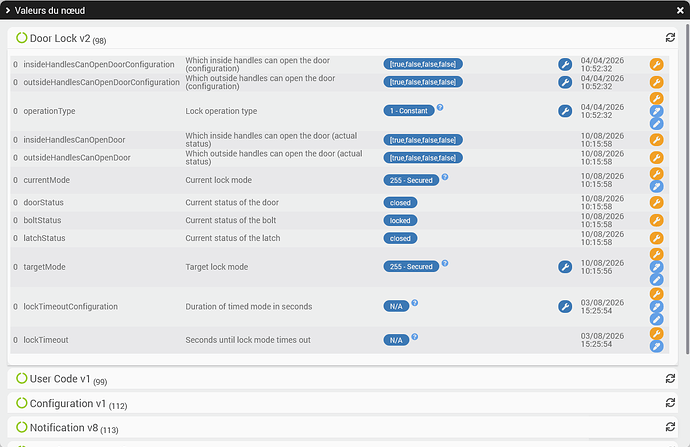
Task: Click help icon beside 1 - Constant value
Action: (440, 107)
